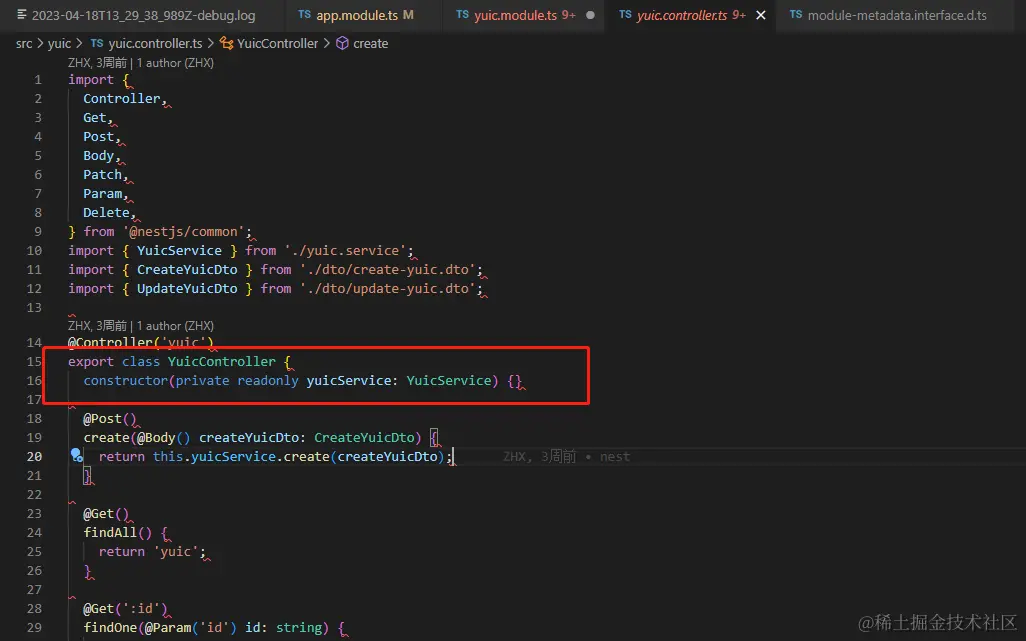Click 'constructor' keyword on line 16

(126, 380)
